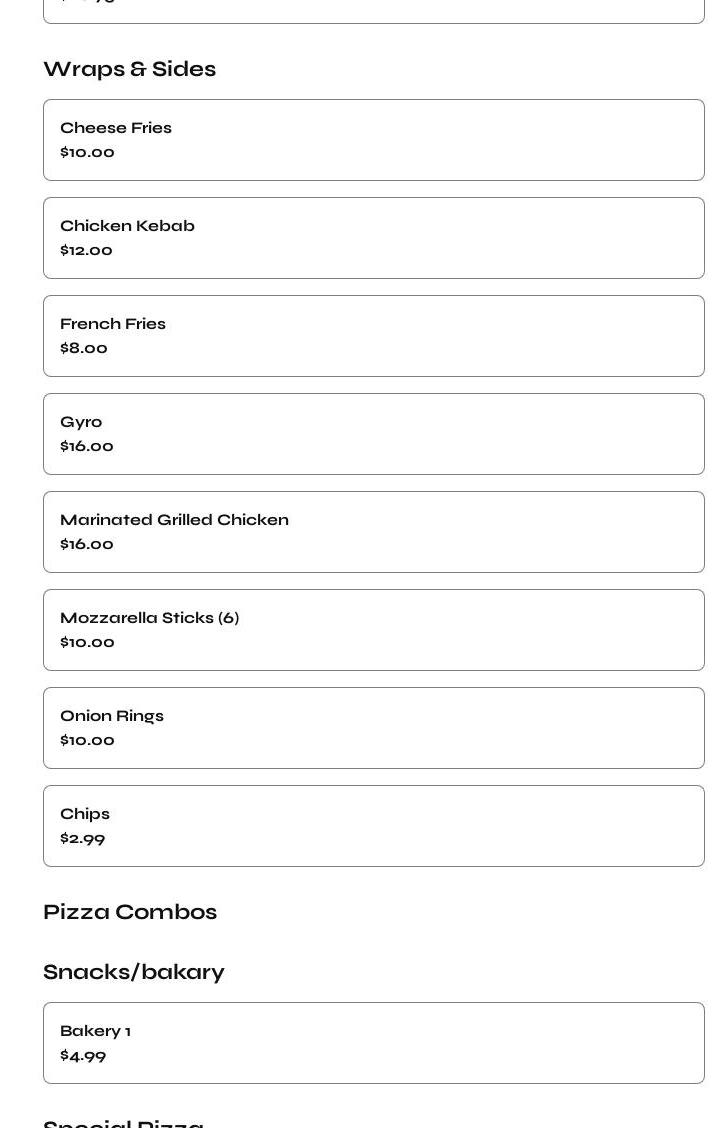Image resolution: width=728 pixels, height=1128 pixels.
Task: Open the Chicken Kebab item card
Action: 373,238
